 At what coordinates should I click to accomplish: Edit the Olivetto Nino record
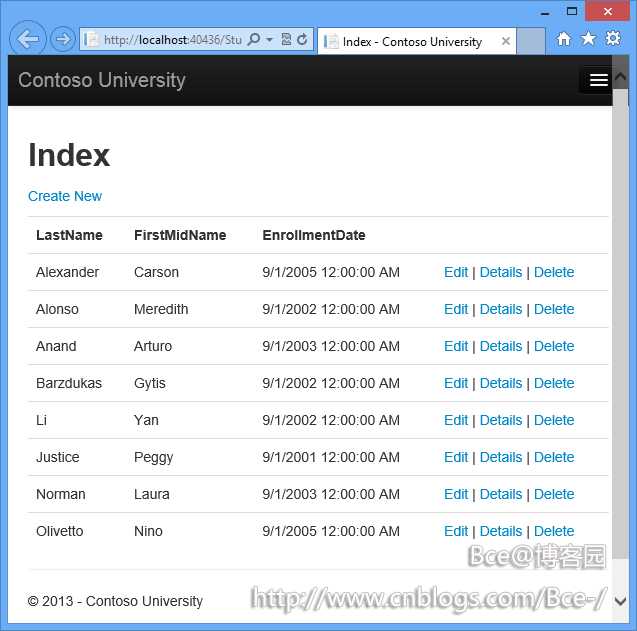[456, 531]
